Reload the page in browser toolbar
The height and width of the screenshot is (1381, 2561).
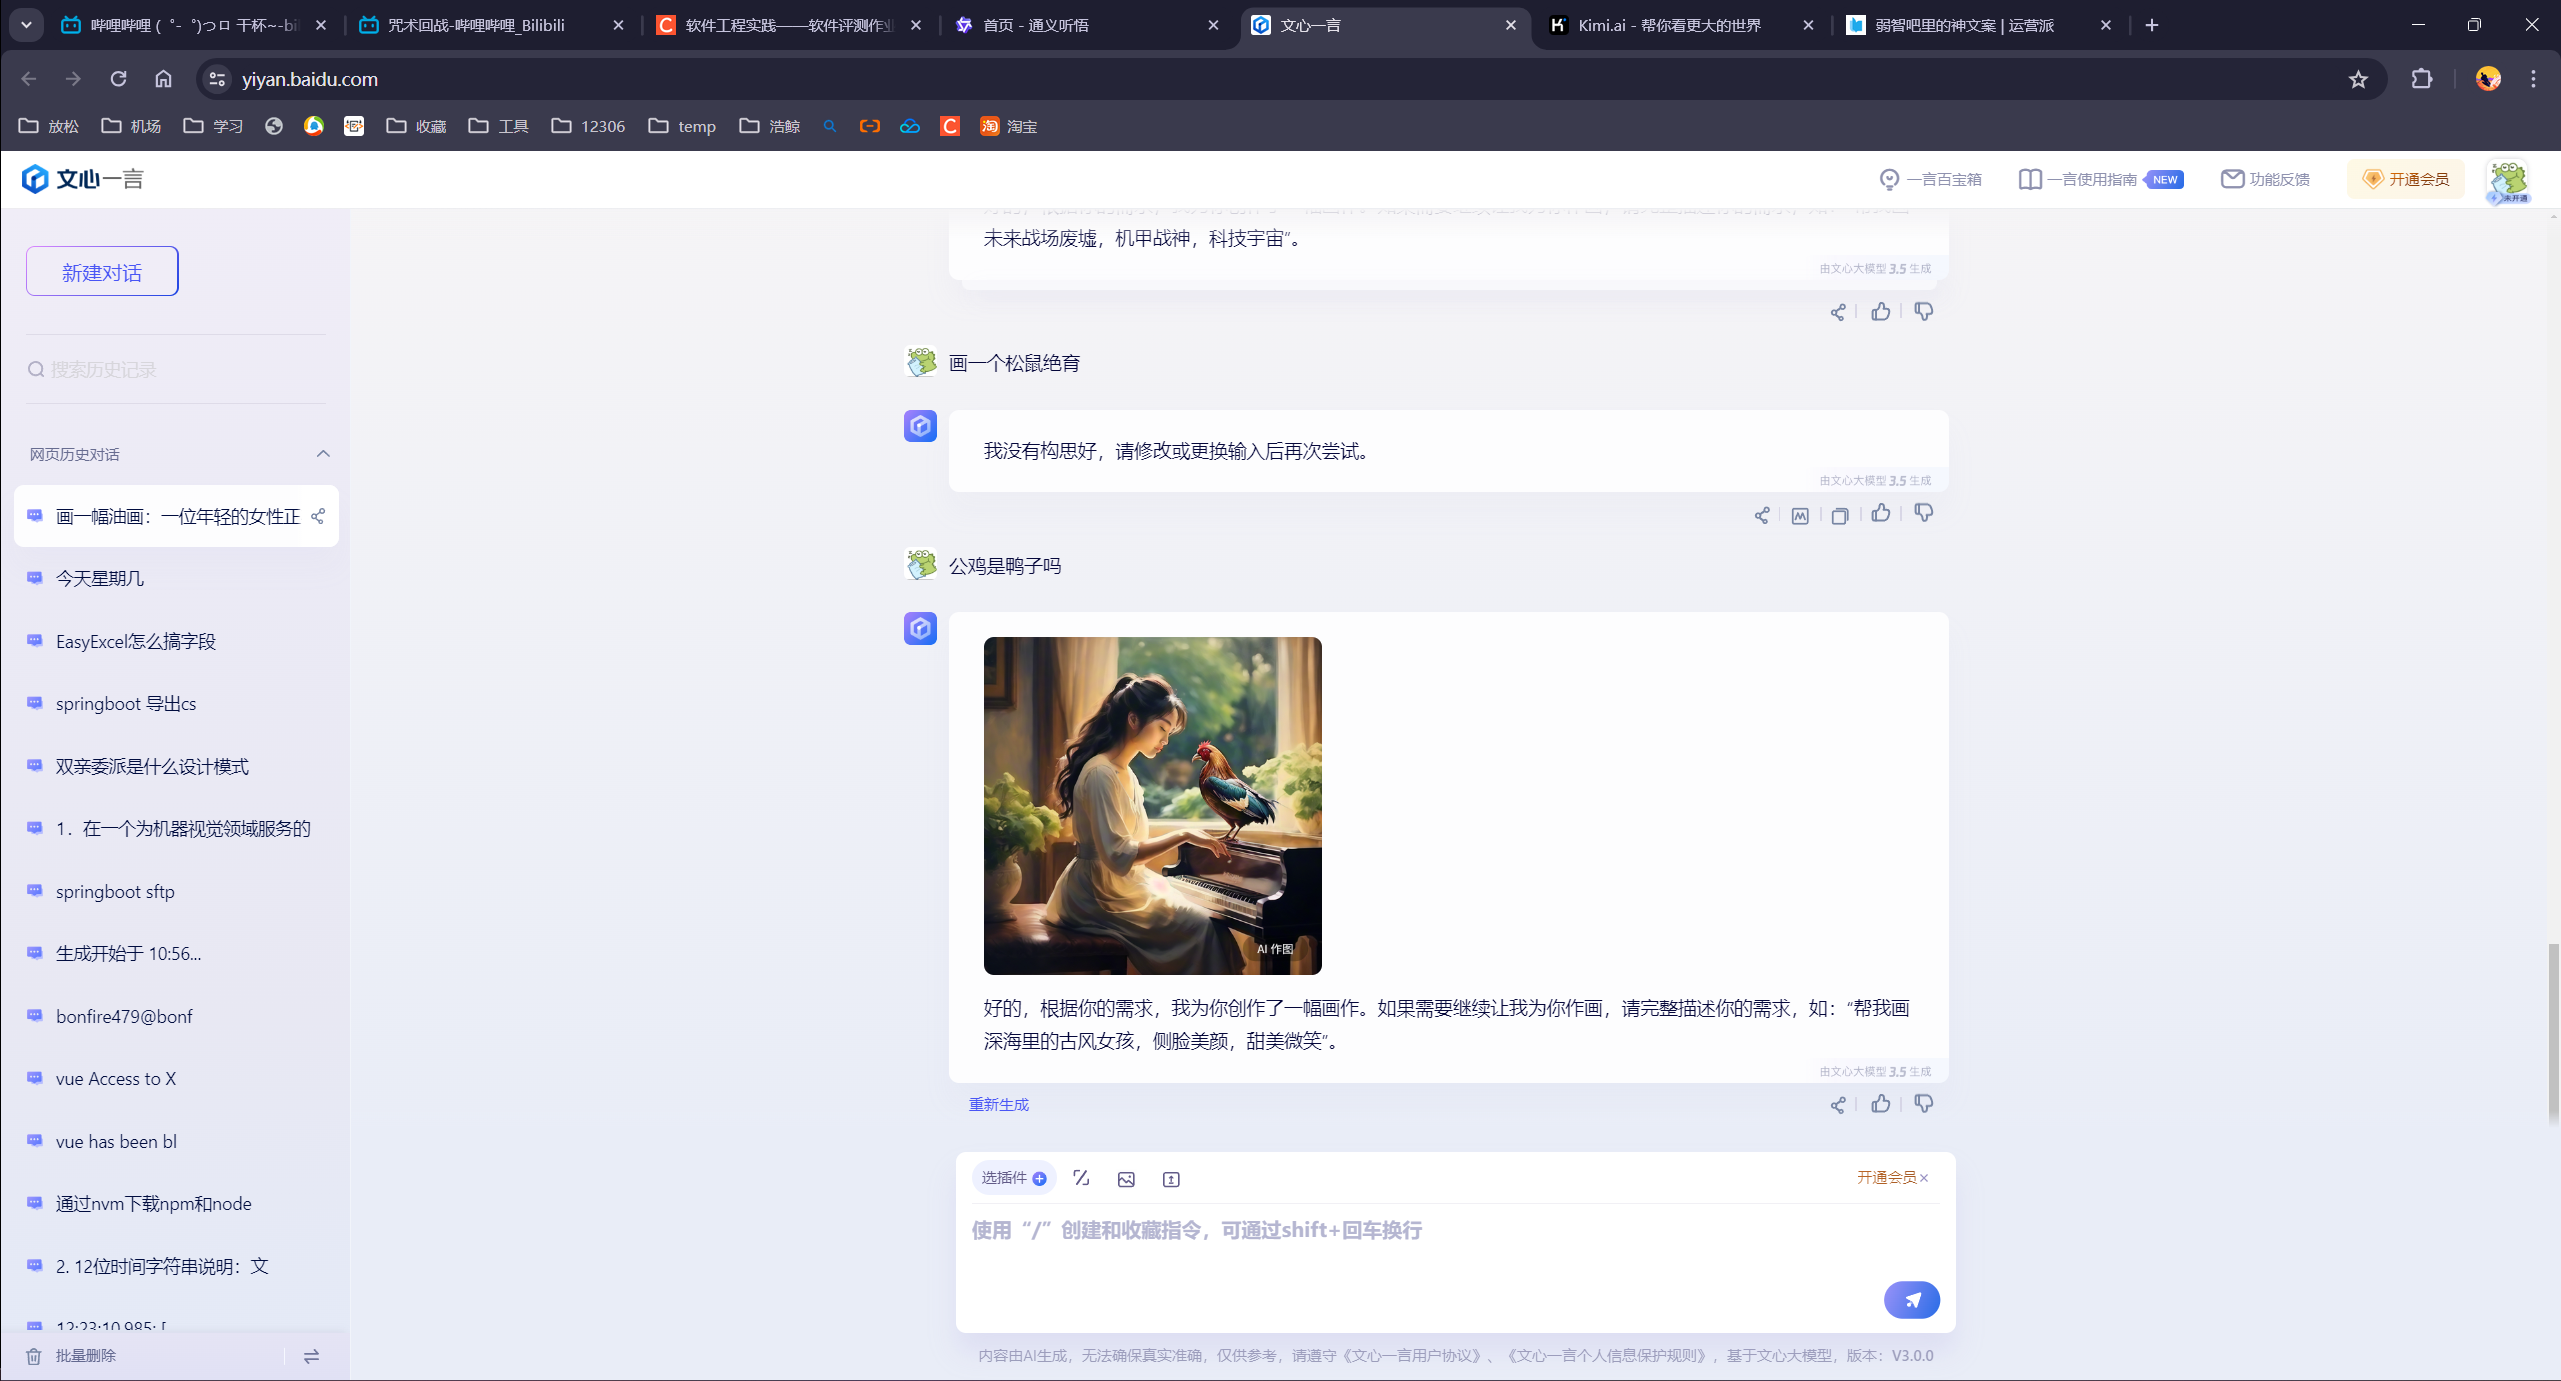pyautogui.click(x=118, y=79)
